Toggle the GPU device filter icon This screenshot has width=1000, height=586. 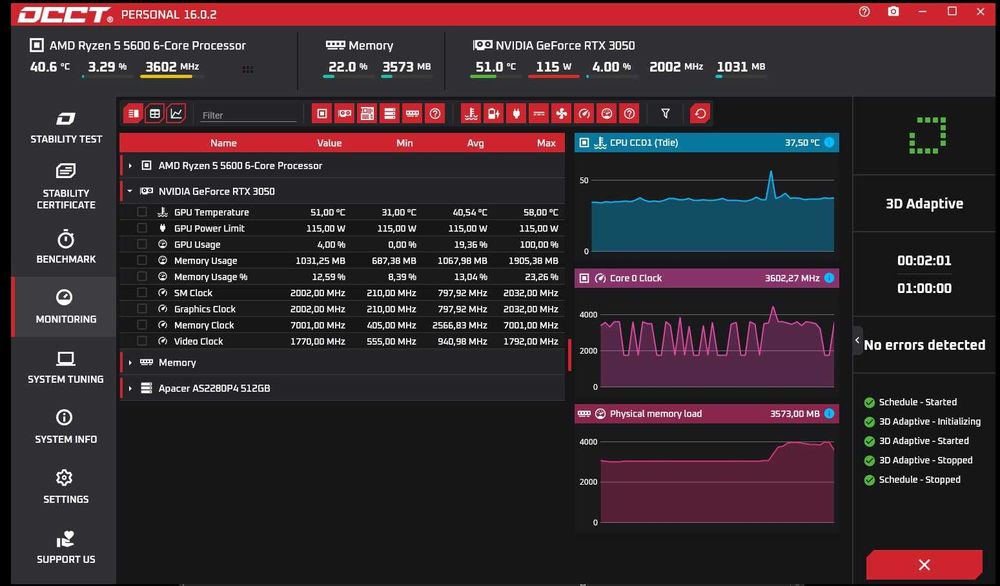(344, 114)
